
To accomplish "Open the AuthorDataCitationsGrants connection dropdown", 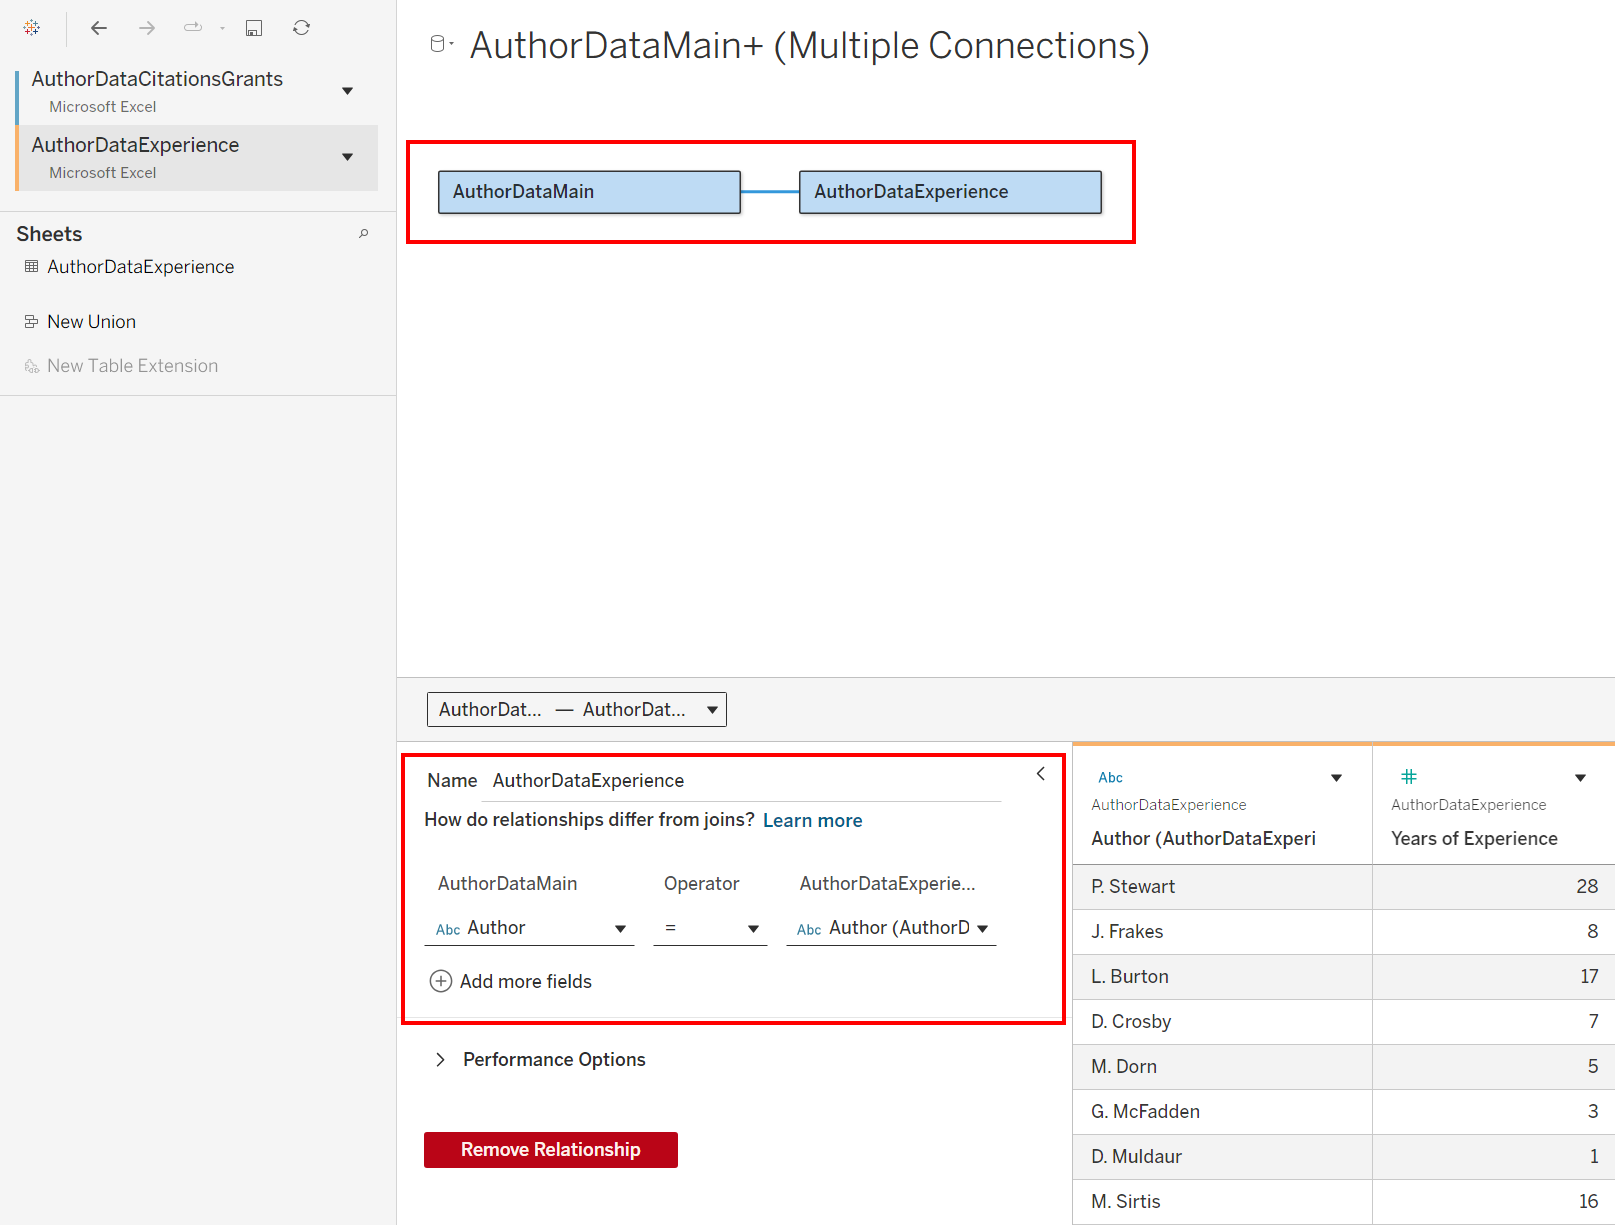I will point(348,91).
